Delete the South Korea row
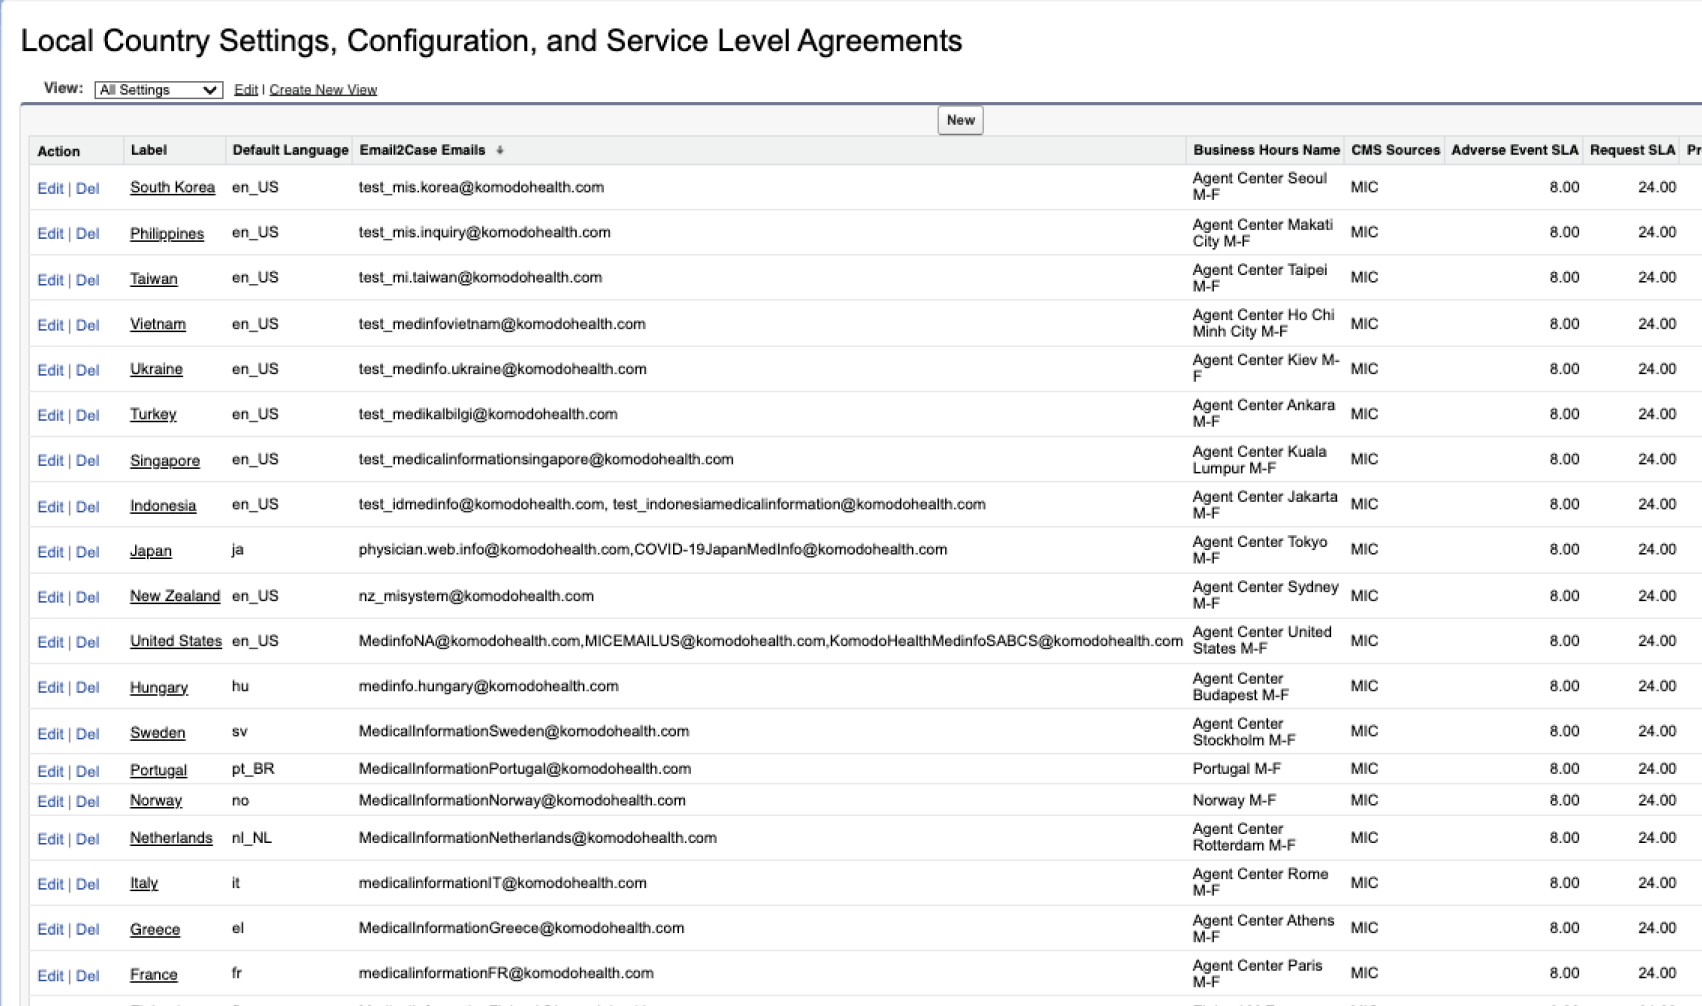The height and width of the screenshot is (1006, 1702). click(88, 188)
